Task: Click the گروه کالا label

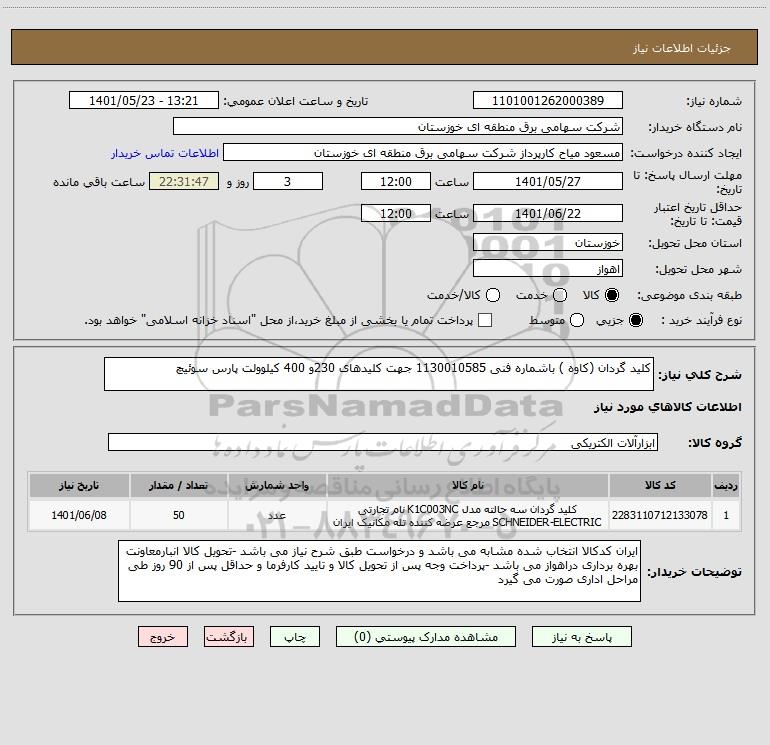Action: click(715, 443)
